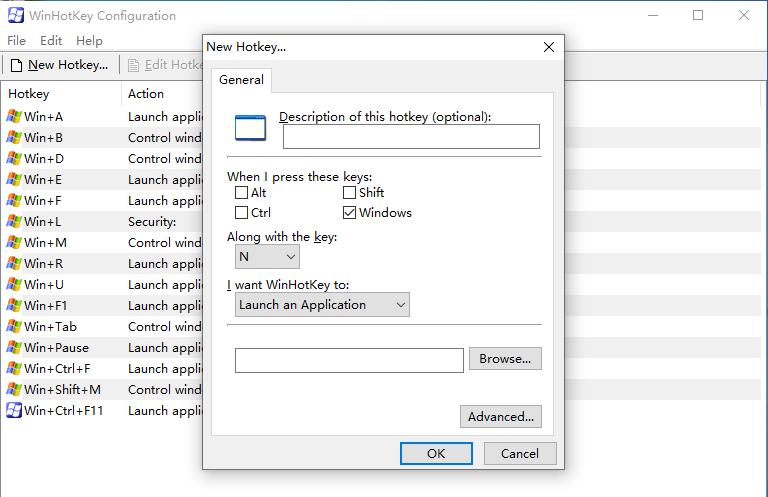Screen dimensions: 768x497
Task: Select the Win+Pause hotkey text
Action: tap(56, 348)
